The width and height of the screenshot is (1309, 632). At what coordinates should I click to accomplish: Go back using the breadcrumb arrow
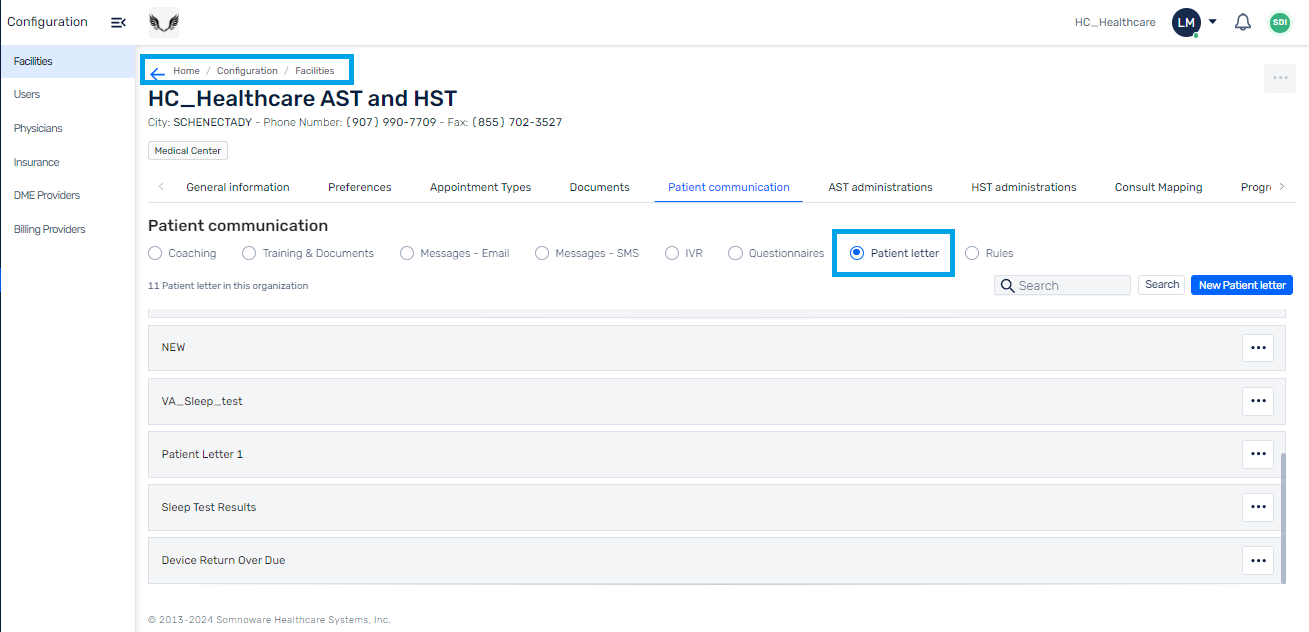click(x=157, y=73)
